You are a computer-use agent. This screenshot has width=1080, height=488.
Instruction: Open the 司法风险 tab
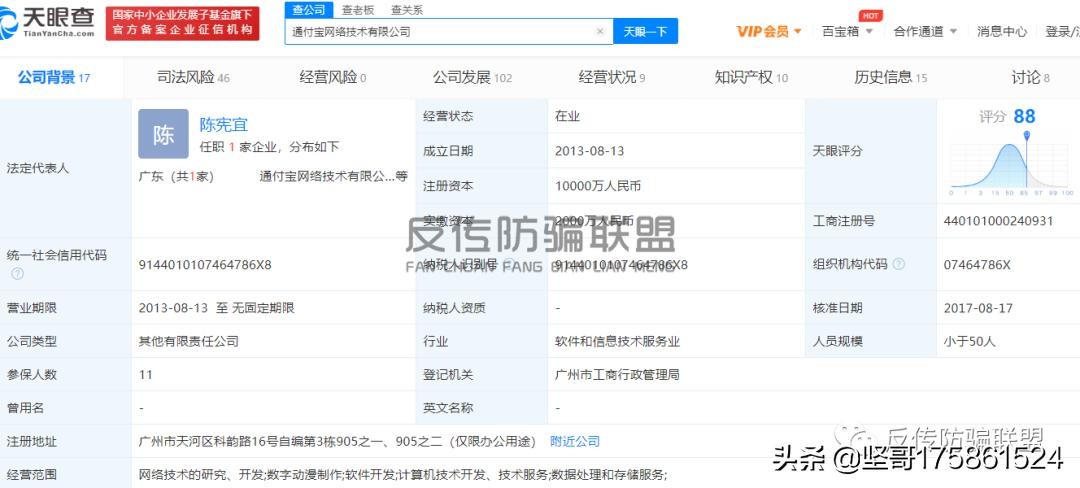pyautogui.click(x=193, y=78)
